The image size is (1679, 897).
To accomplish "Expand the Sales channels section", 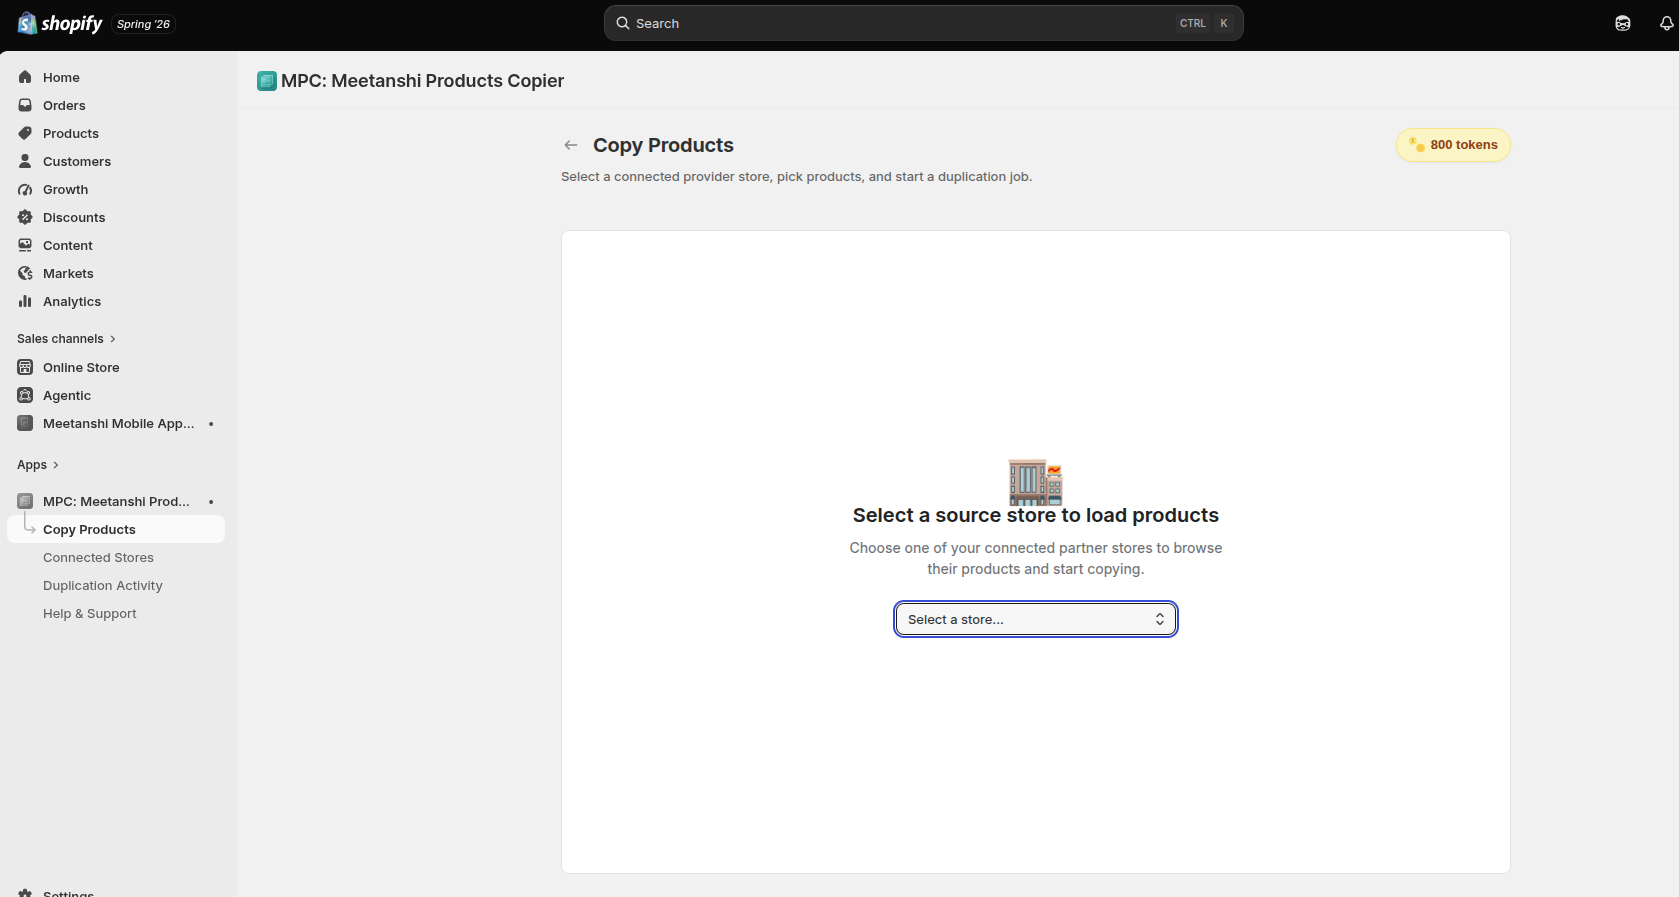I will pyautogui.click(x=66, y=339).
